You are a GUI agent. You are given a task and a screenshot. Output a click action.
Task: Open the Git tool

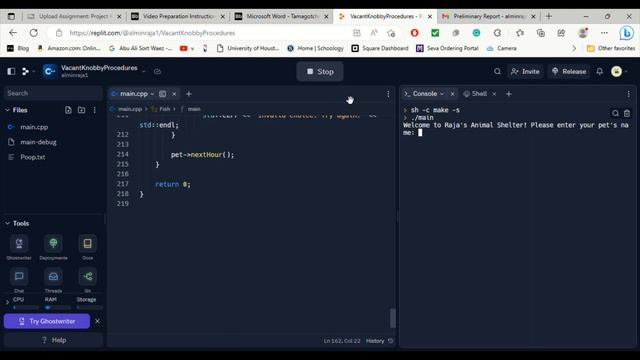(87, 280)
